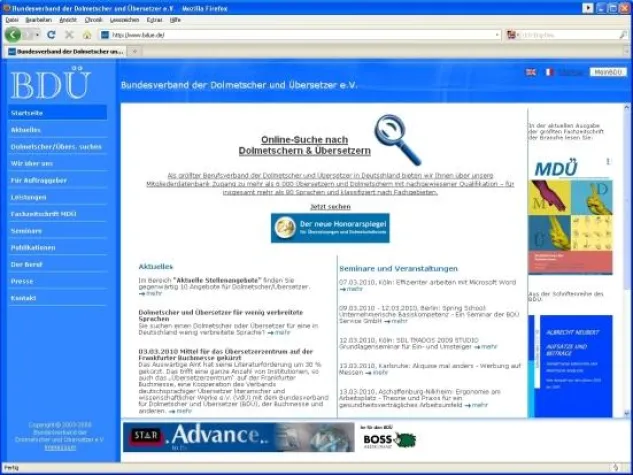Open Fachzeitschrift MDÜ in sidebar
Screen dimensions: 633x475
(57, 214)
